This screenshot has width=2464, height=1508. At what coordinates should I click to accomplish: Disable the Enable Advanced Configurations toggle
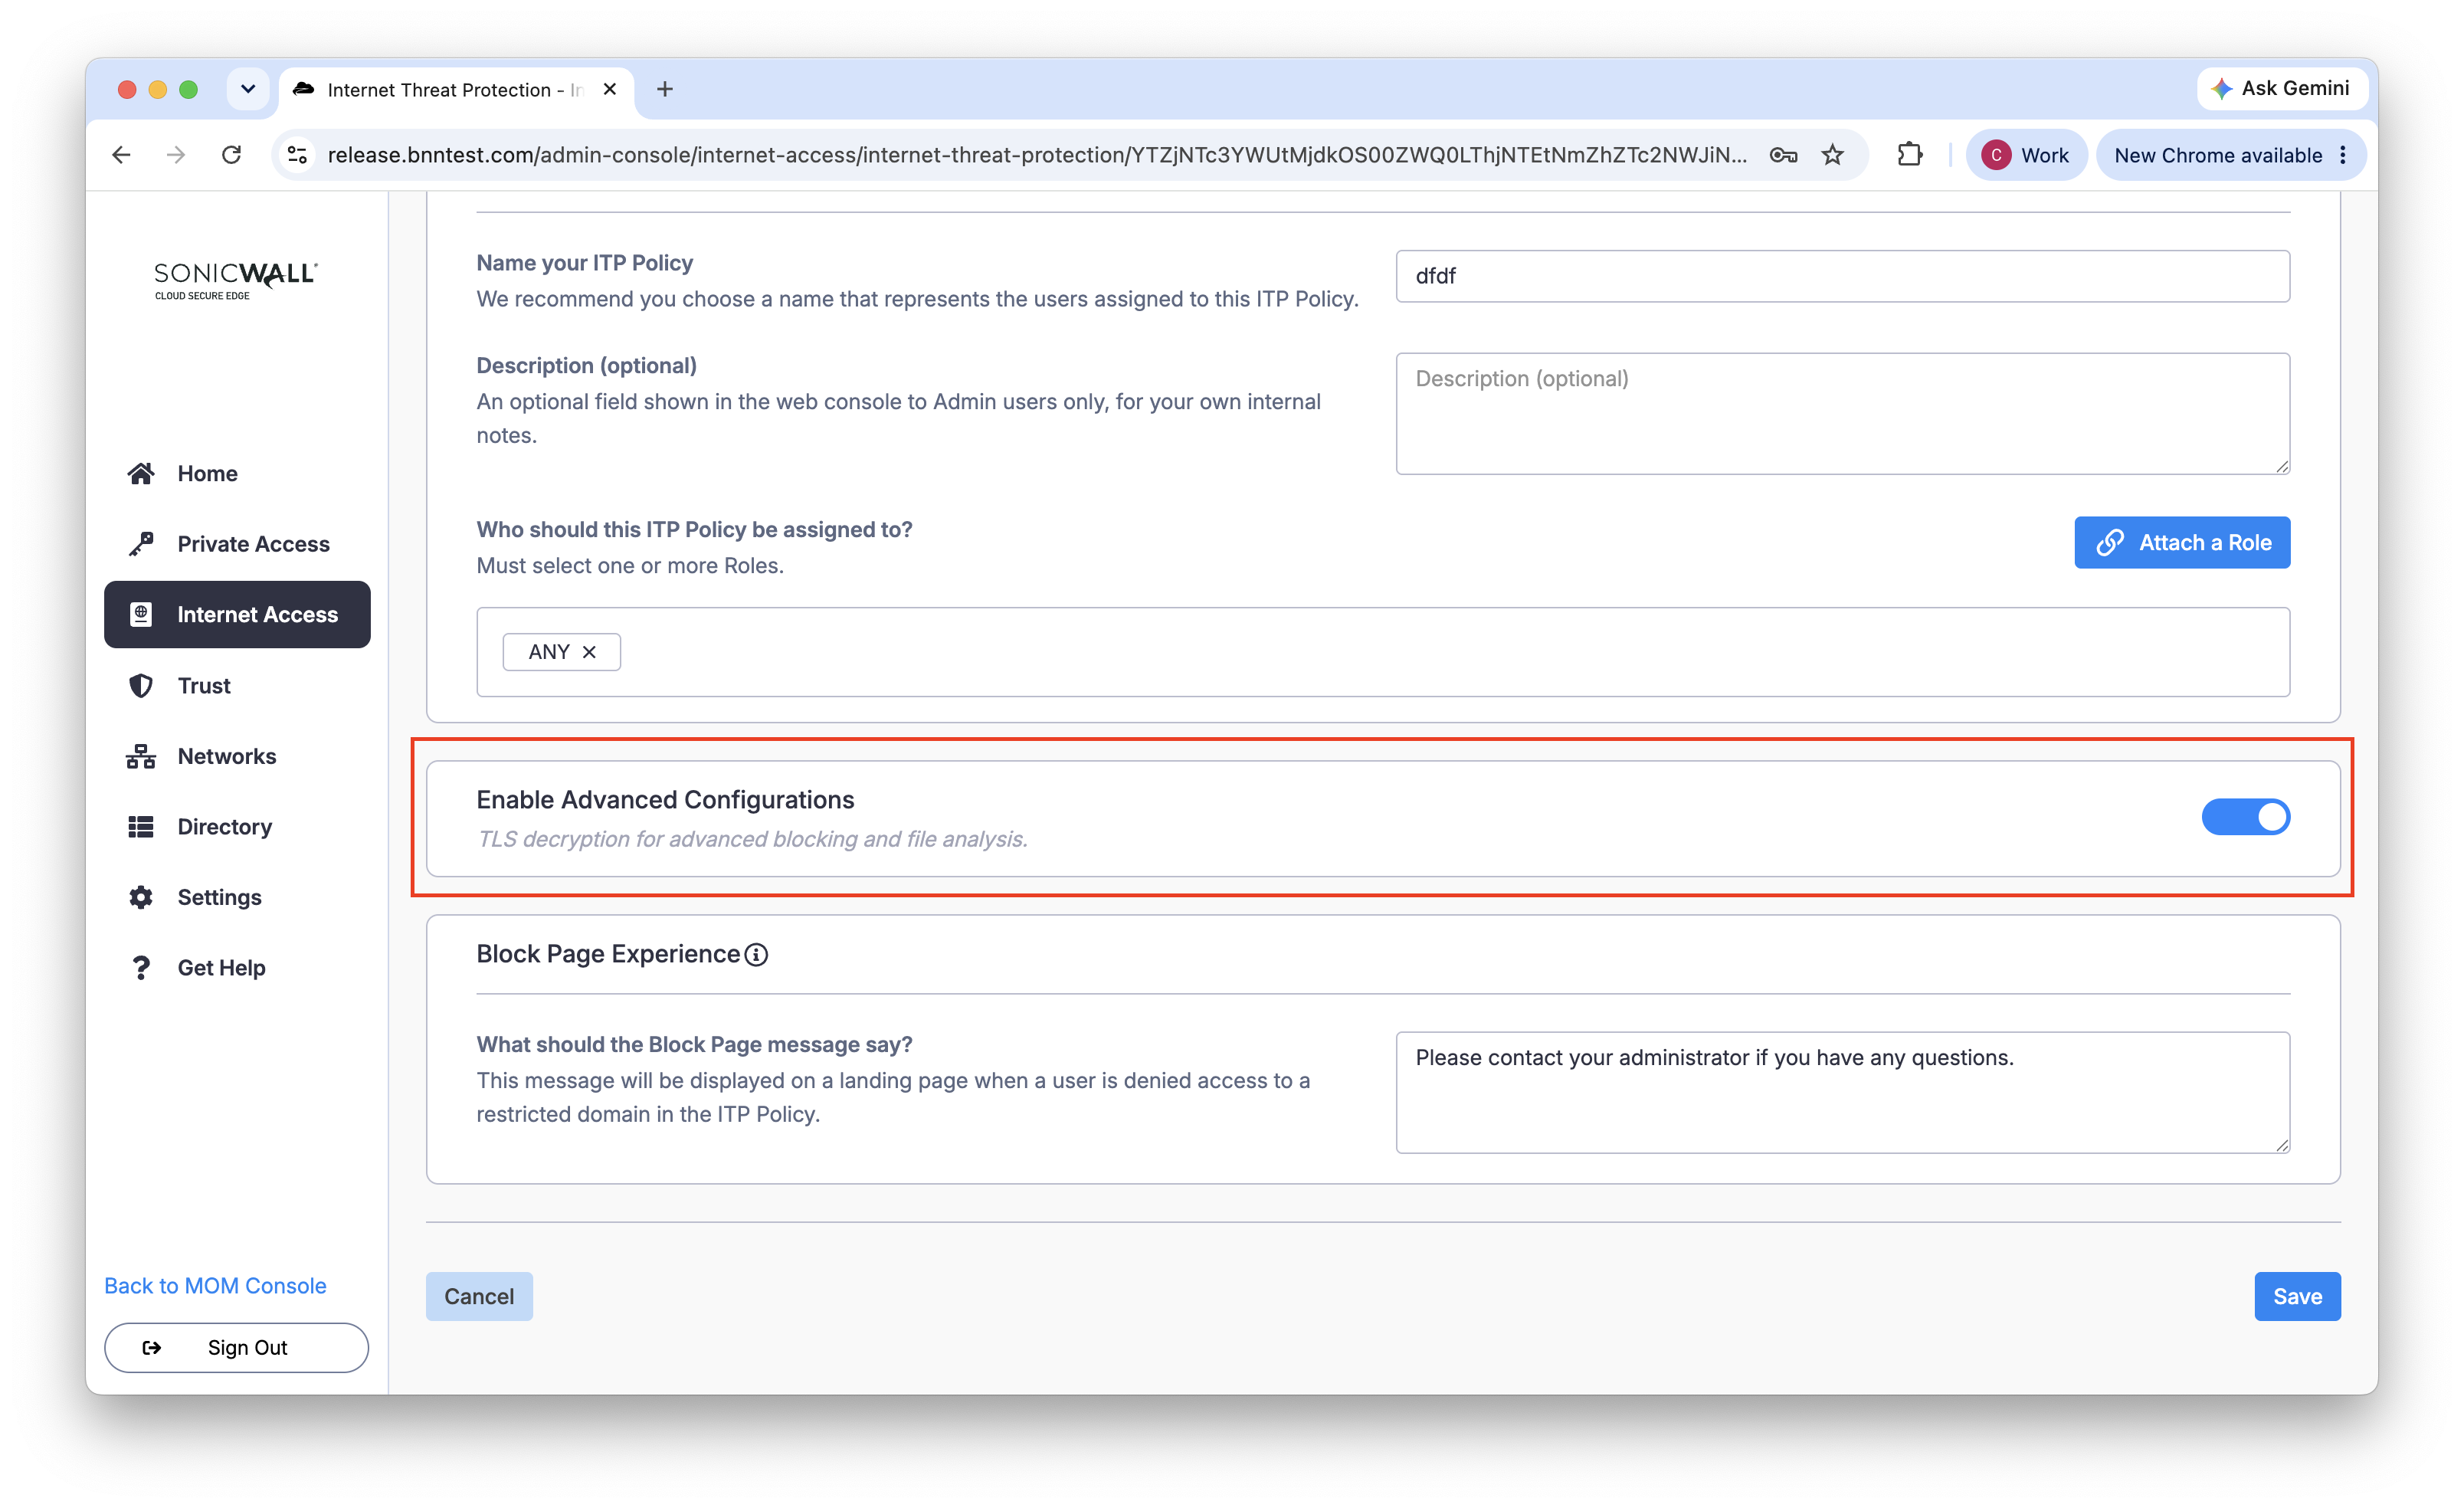tap(2245, 817)
